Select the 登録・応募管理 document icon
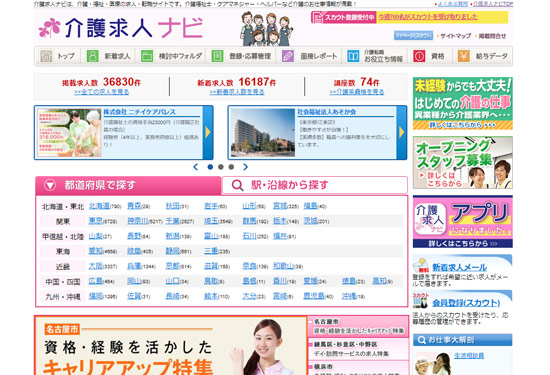Viewport: 550px width, 375px height. [217, 56]
